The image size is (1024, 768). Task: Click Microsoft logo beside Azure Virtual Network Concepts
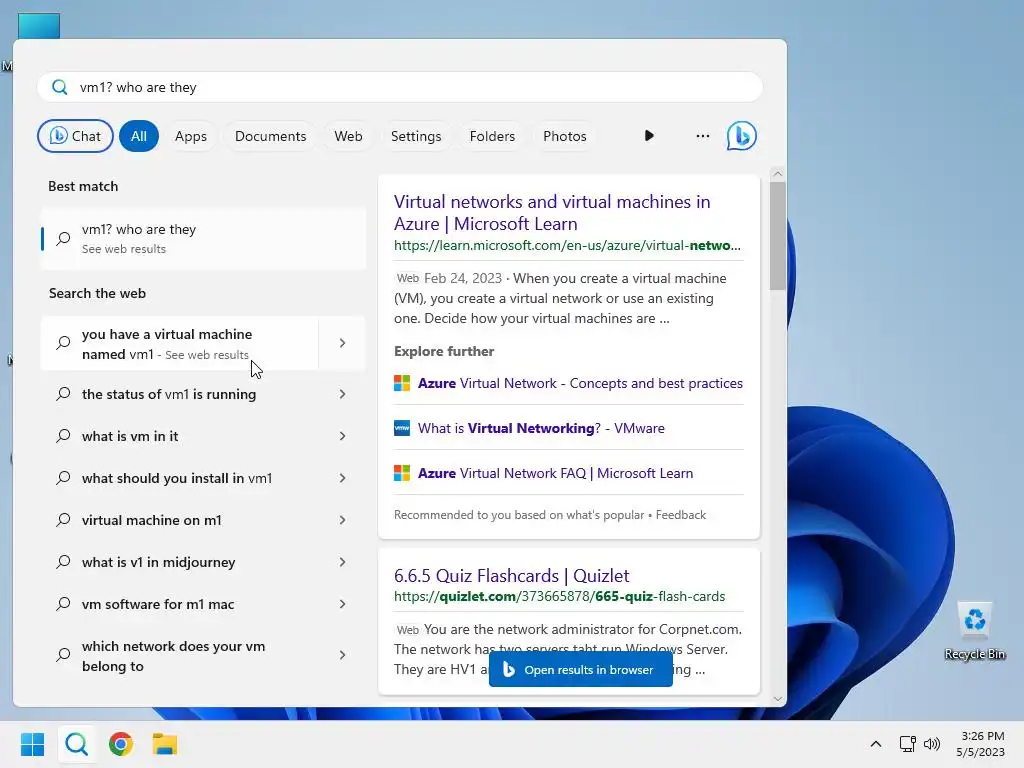coord(402,383)
